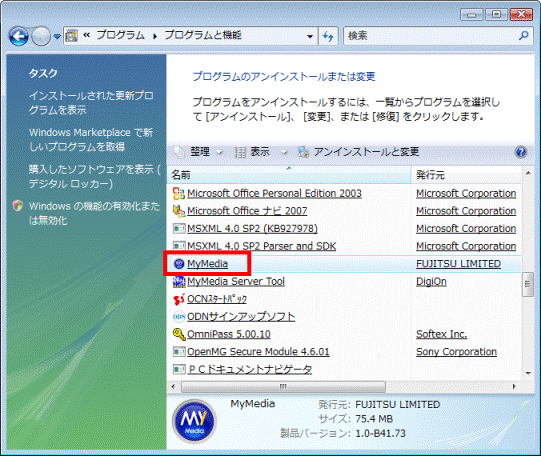Sort list by 名前 column header
The height and width of the screenshot is (456, 541).
(289, 175)
